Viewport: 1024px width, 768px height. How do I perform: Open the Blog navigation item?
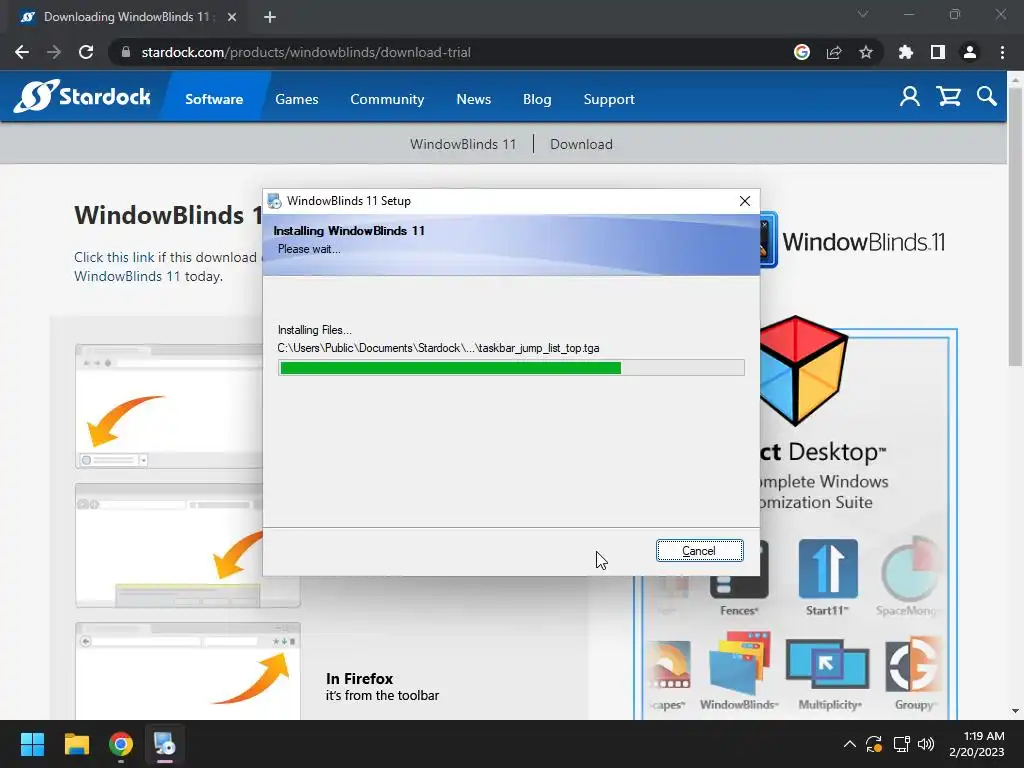[x=537, y=99]
